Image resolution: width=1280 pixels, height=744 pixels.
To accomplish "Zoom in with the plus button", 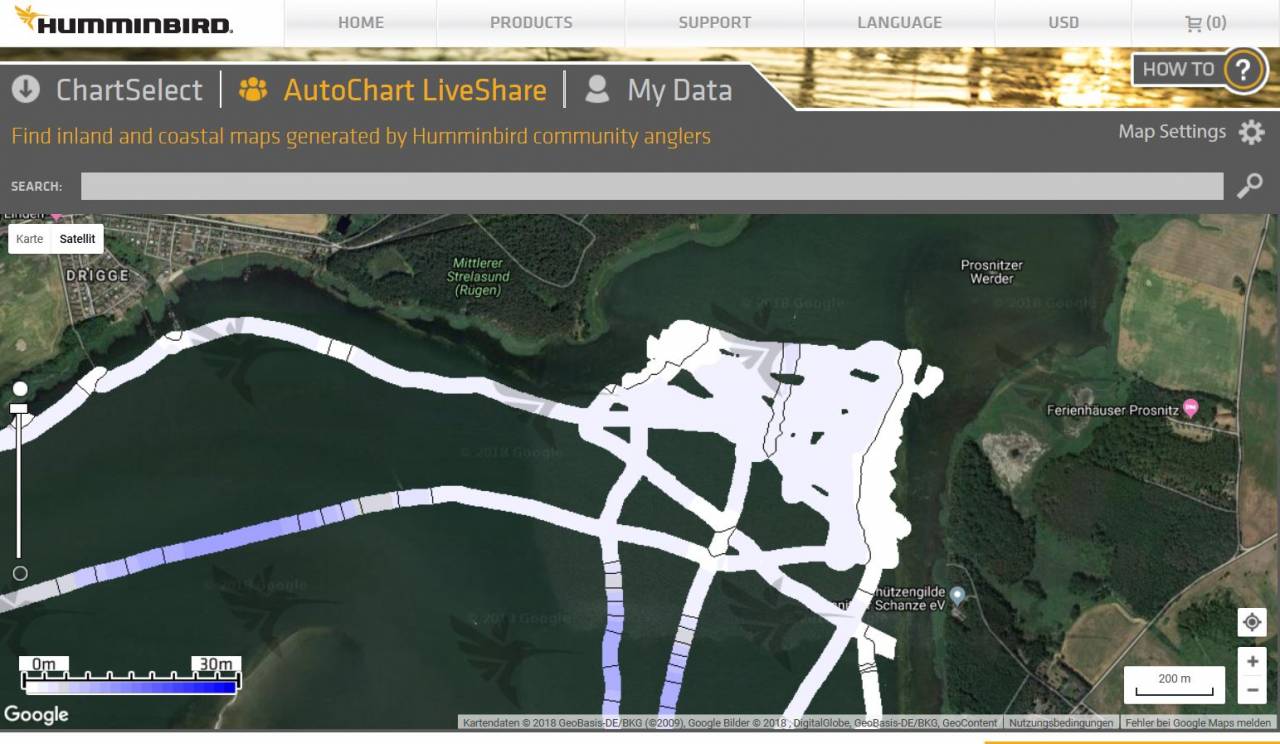I will coord(1251,662).
